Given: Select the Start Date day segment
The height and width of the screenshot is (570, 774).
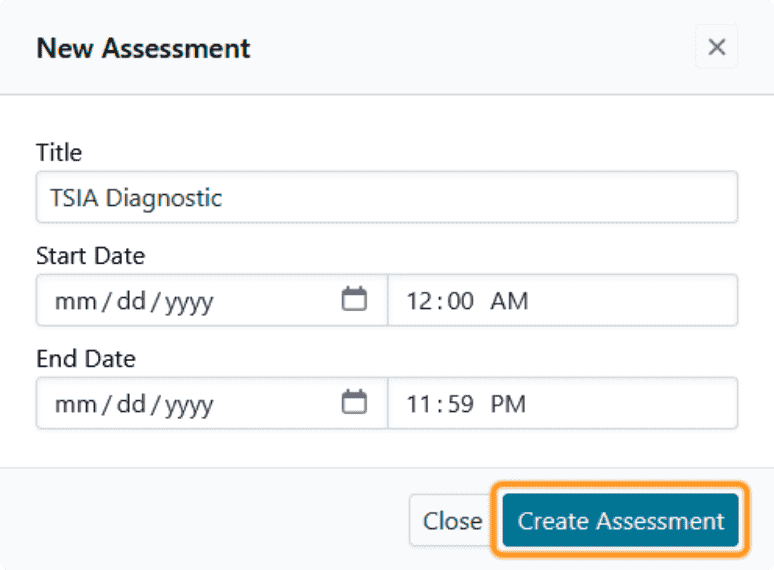Looking at the screenshot, I should click(130, 300).
